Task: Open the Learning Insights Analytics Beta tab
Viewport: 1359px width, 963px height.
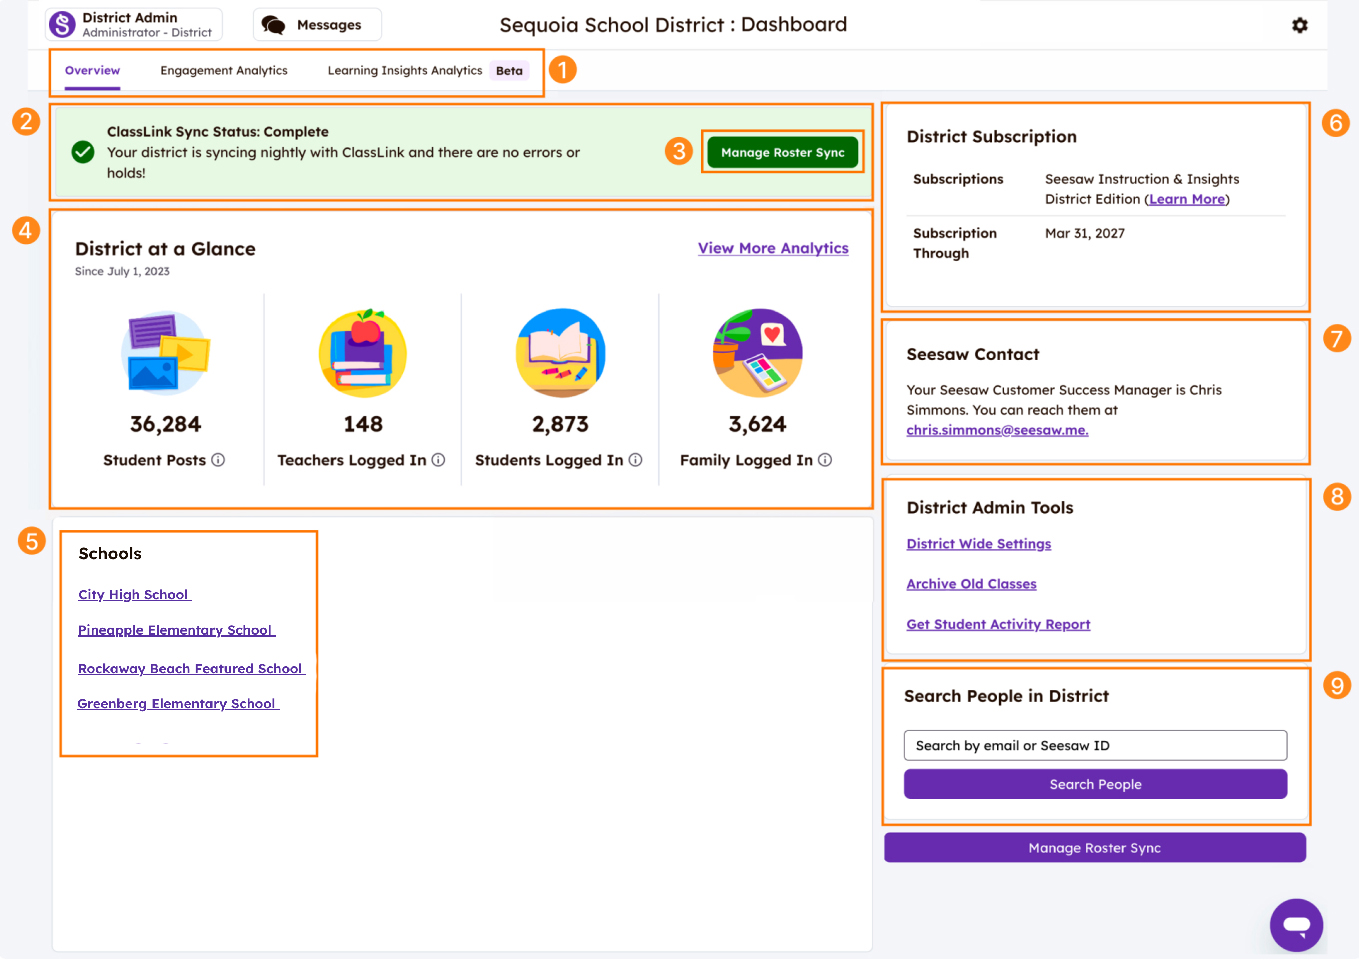Action: 405,70
